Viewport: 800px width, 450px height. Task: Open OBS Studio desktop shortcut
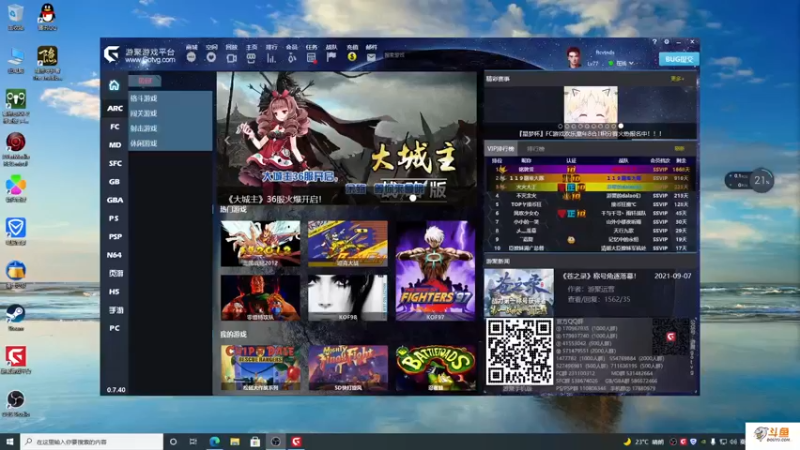[x=16, y=403]
